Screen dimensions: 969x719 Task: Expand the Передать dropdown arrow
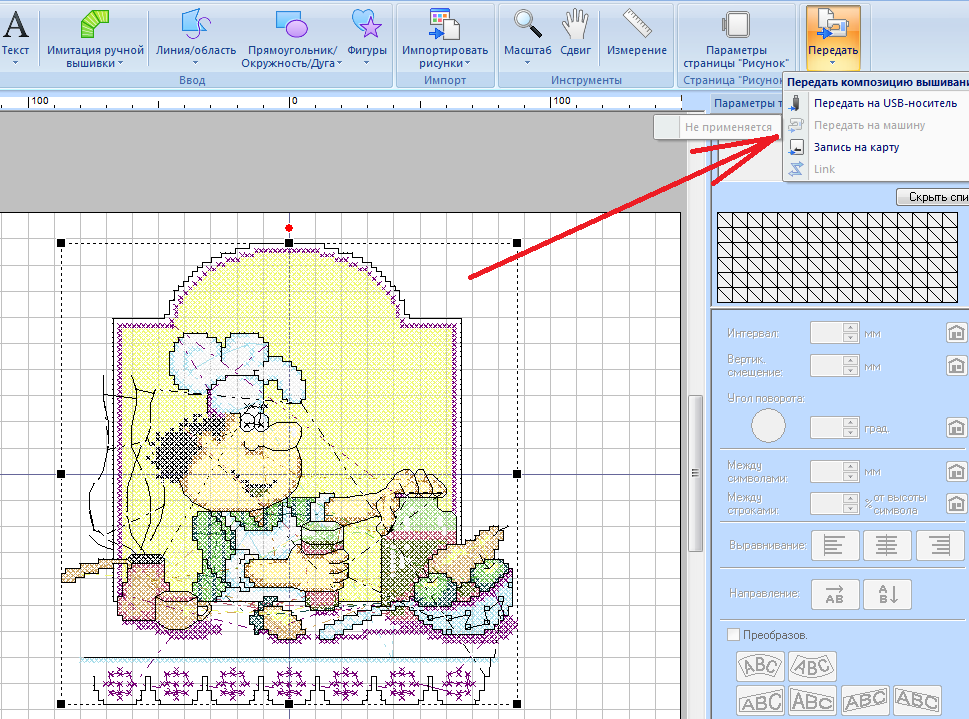(x=832, y=62)
